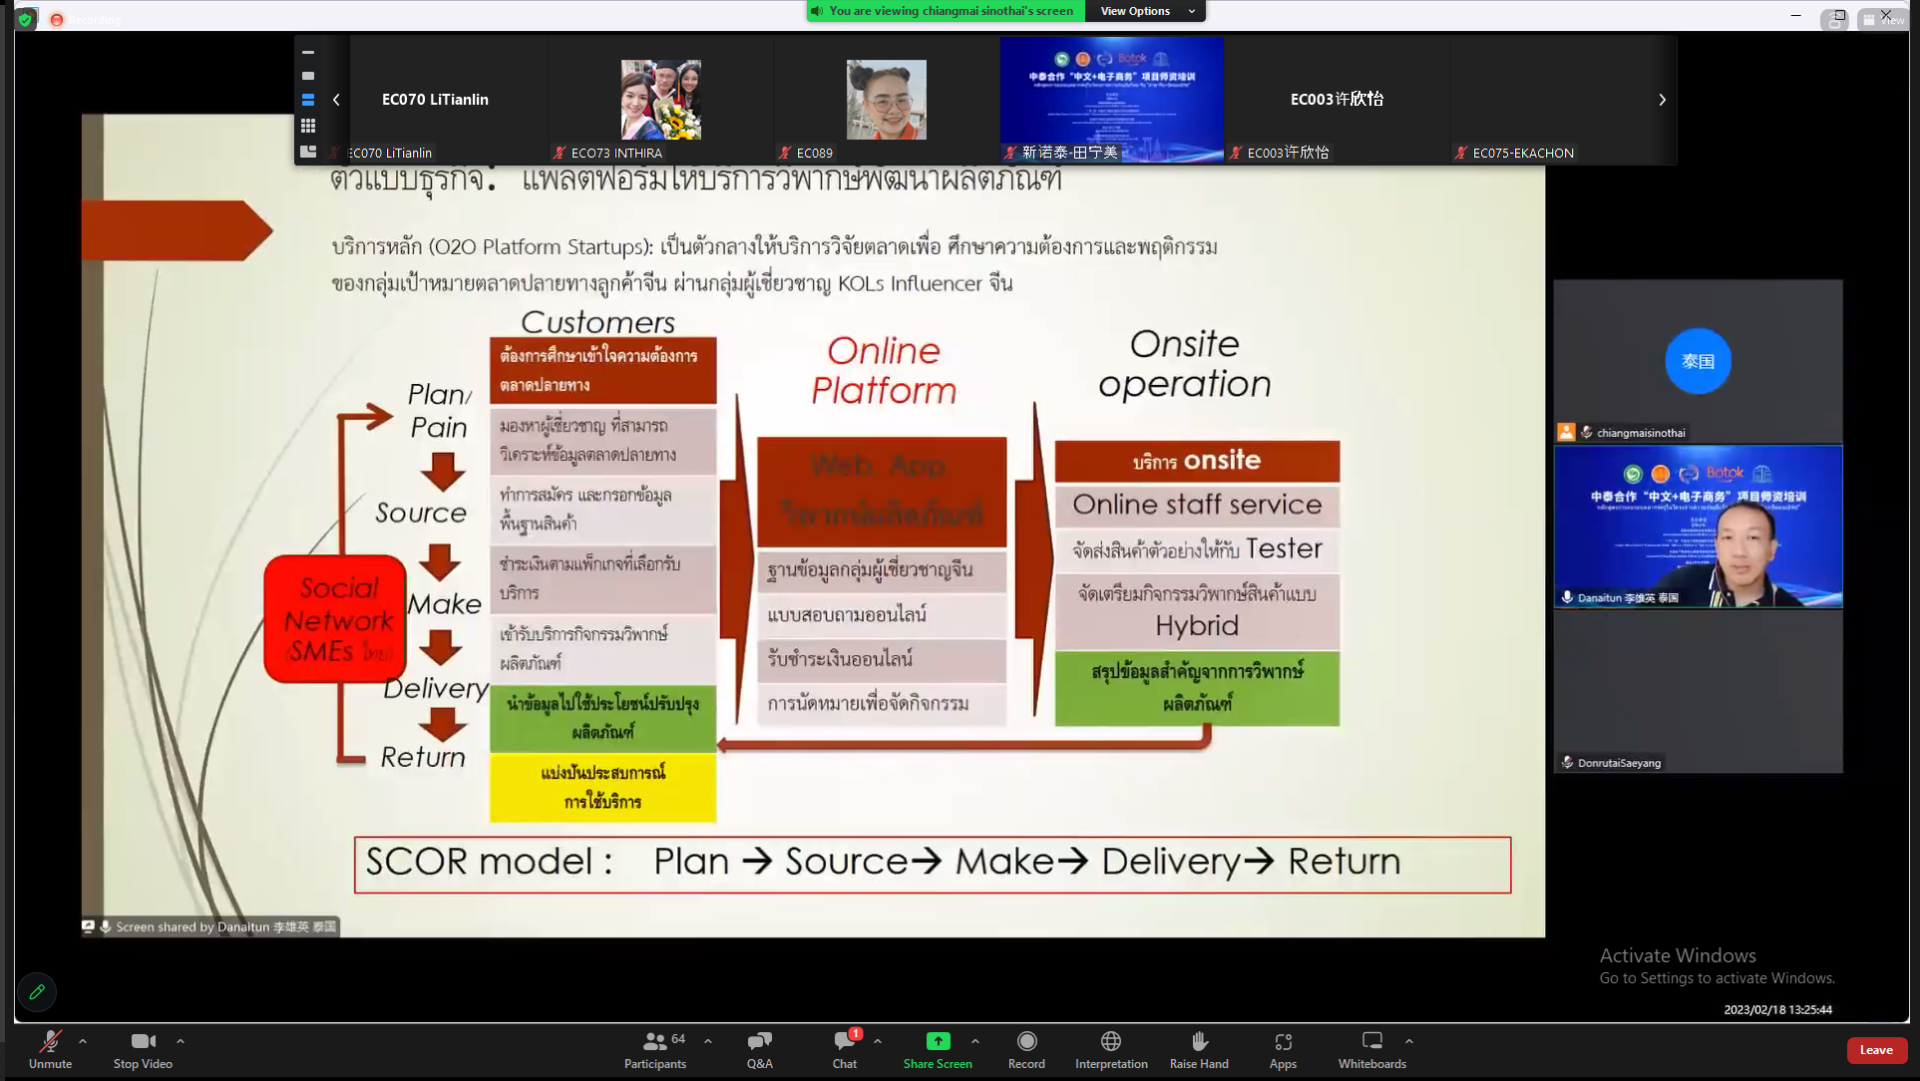
Task: Click the 2023/02/18 13:25:44 timestamp
Action: (1778, 1010)
